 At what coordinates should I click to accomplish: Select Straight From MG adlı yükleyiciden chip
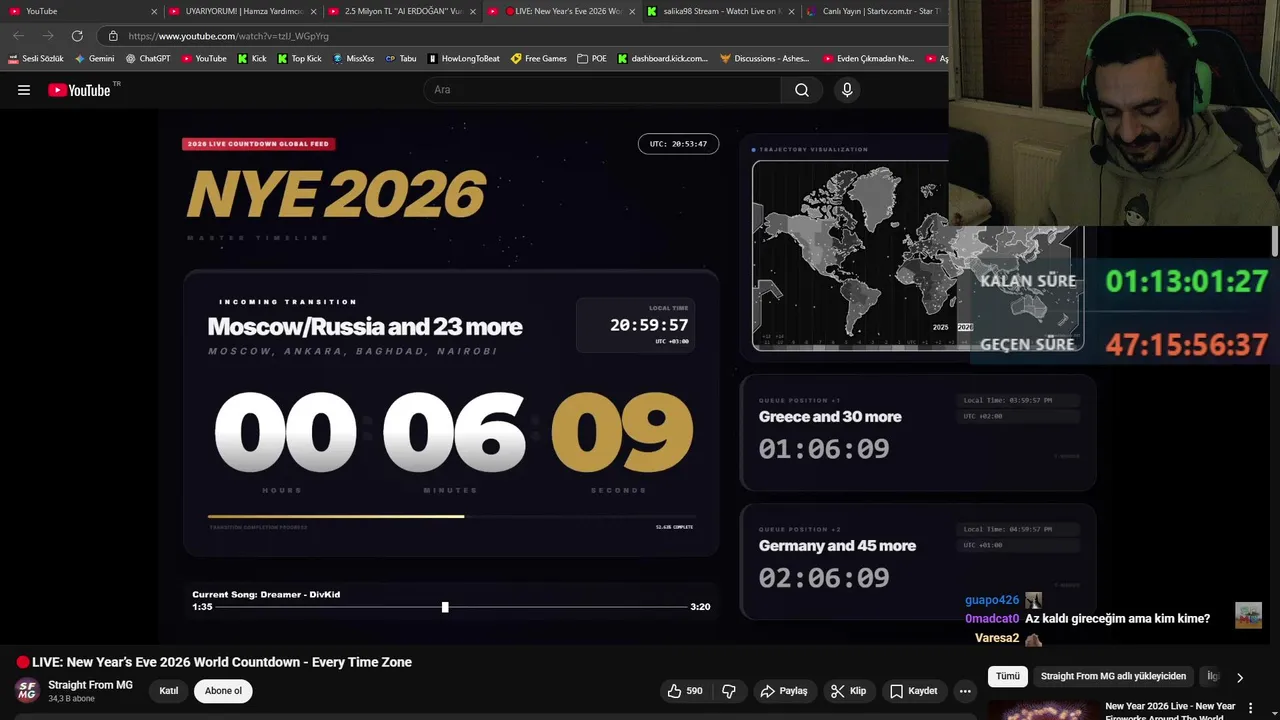tap(1113, 676)
